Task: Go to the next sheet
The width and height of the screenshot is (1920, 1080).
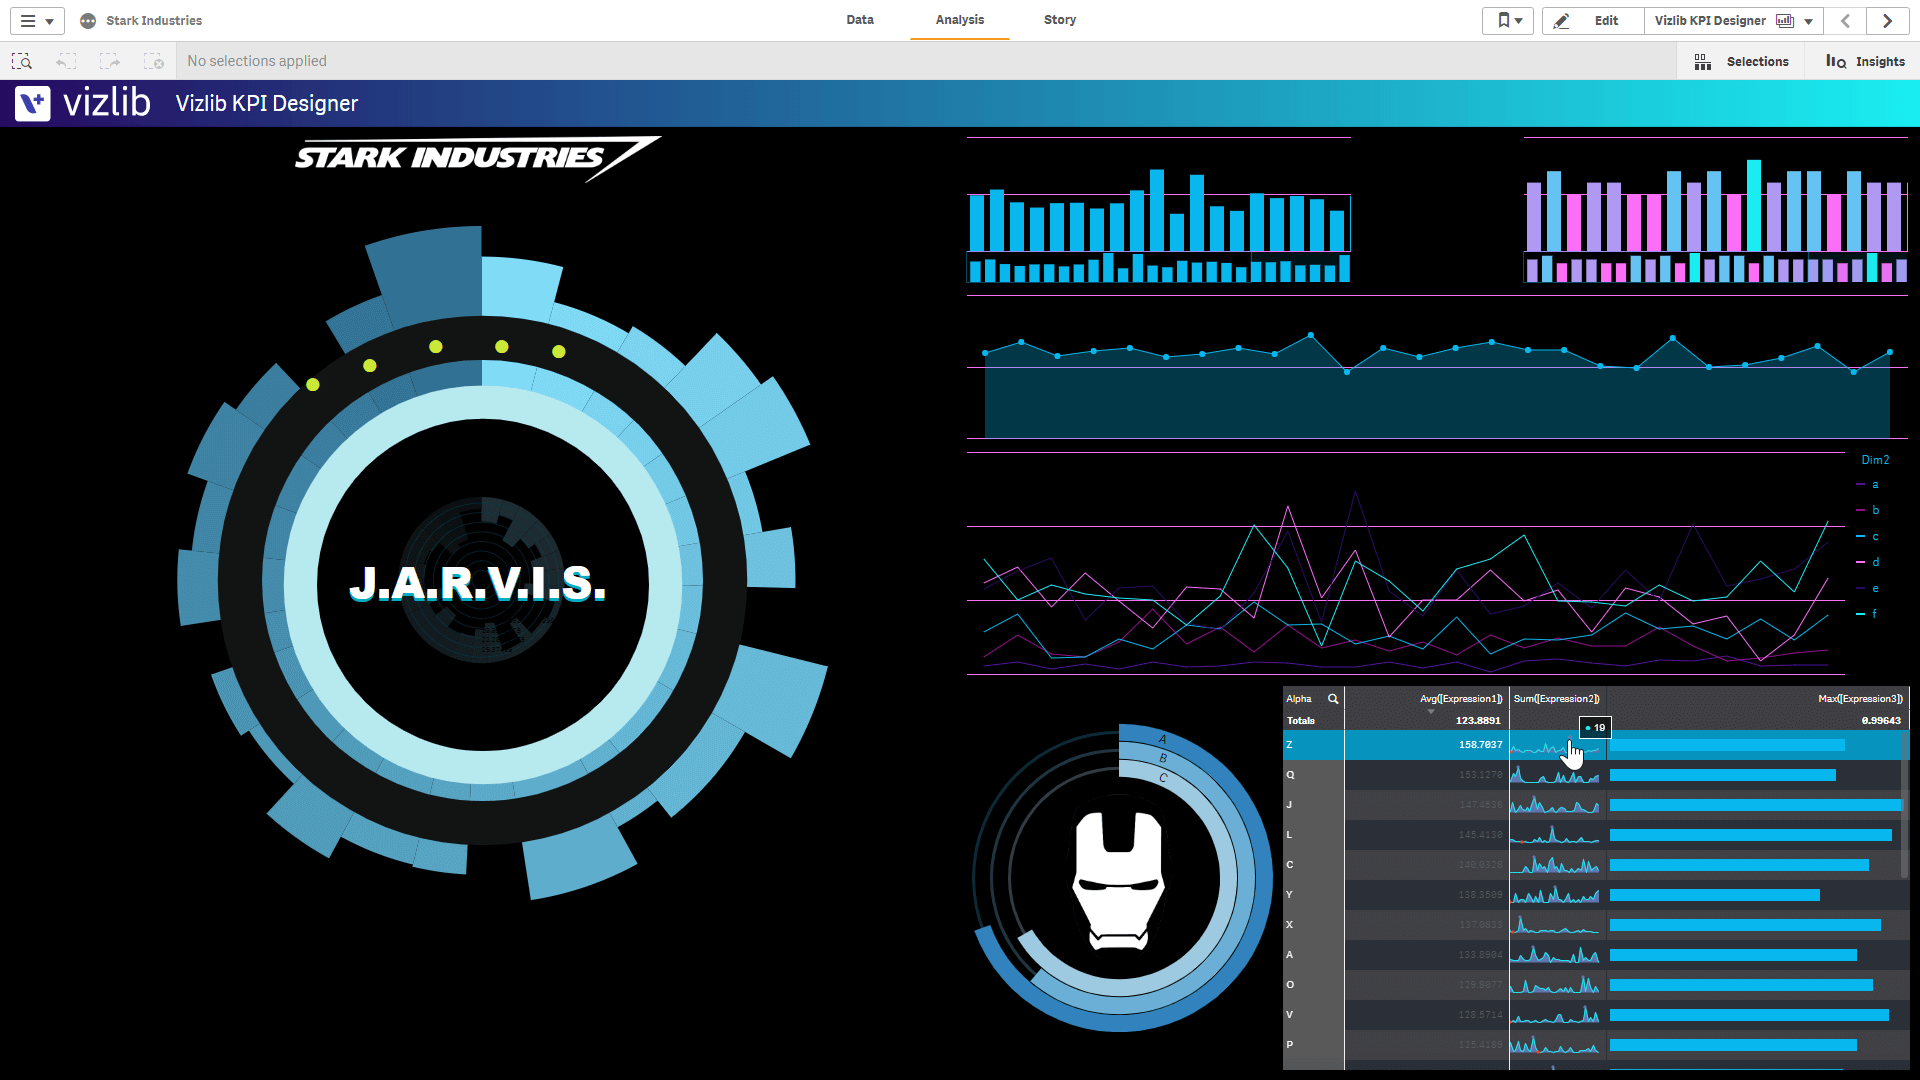Action: (1887, 21)
